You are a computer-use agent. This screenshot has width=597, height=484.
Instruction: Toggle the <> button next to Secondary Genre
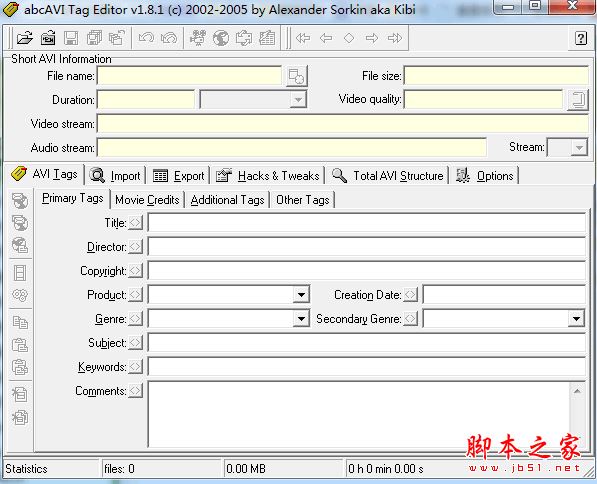click(x=410, y=318)
